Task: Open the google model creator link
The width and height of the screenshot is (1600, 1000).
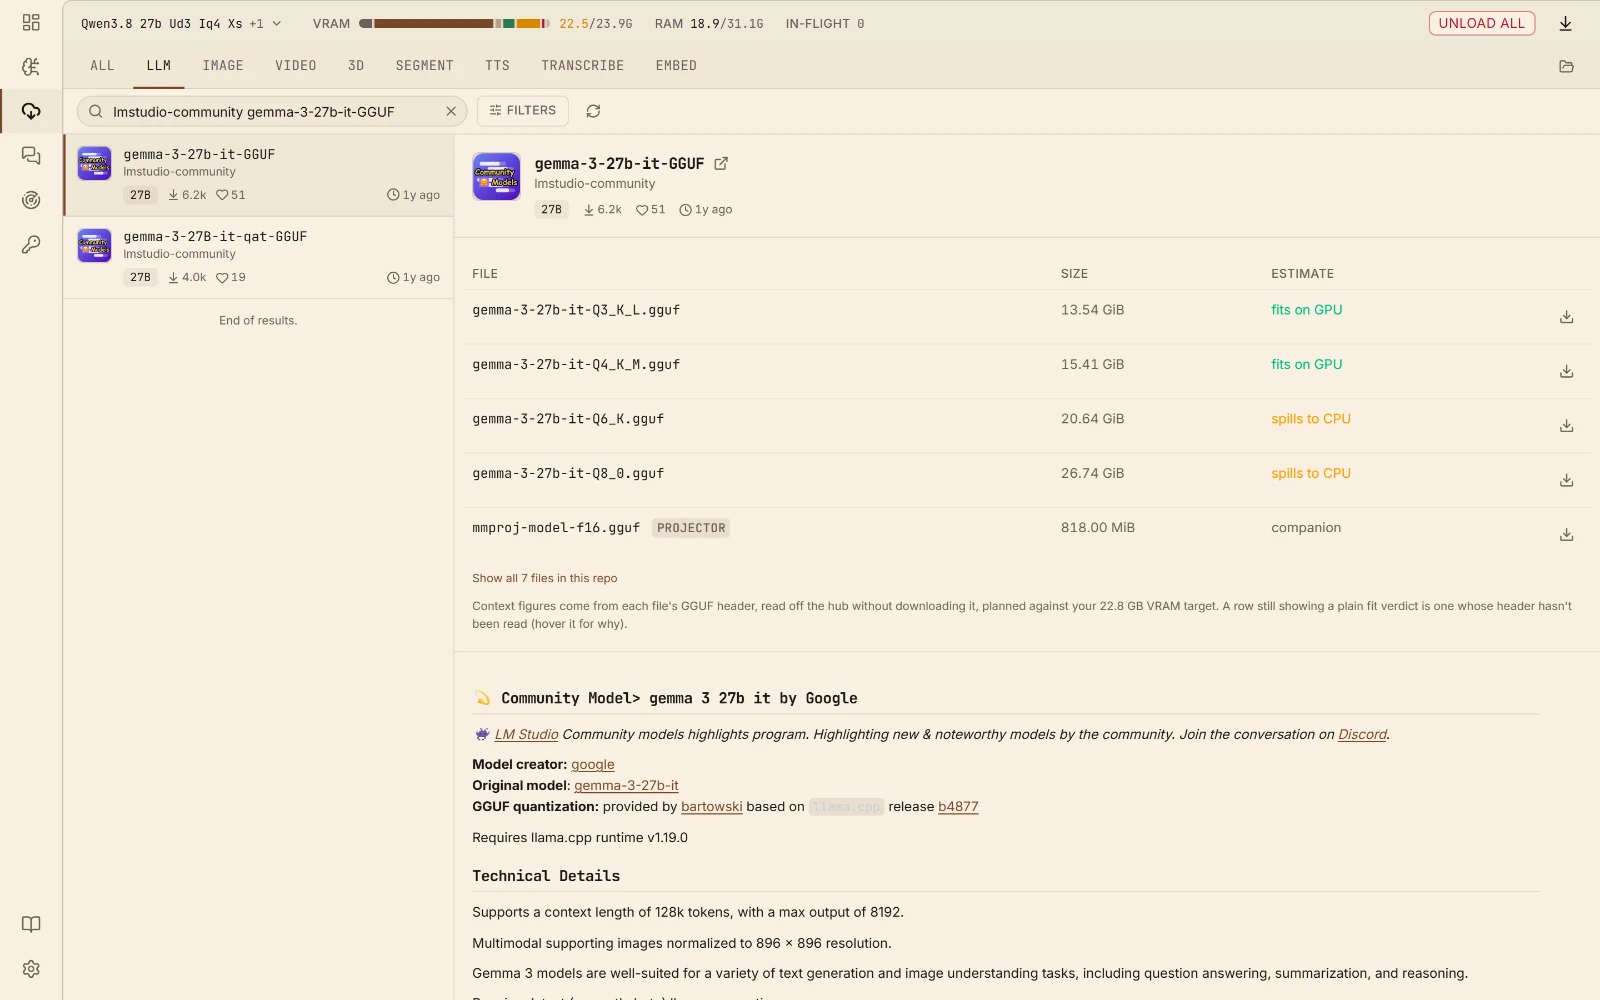Action: pos(593,764)
